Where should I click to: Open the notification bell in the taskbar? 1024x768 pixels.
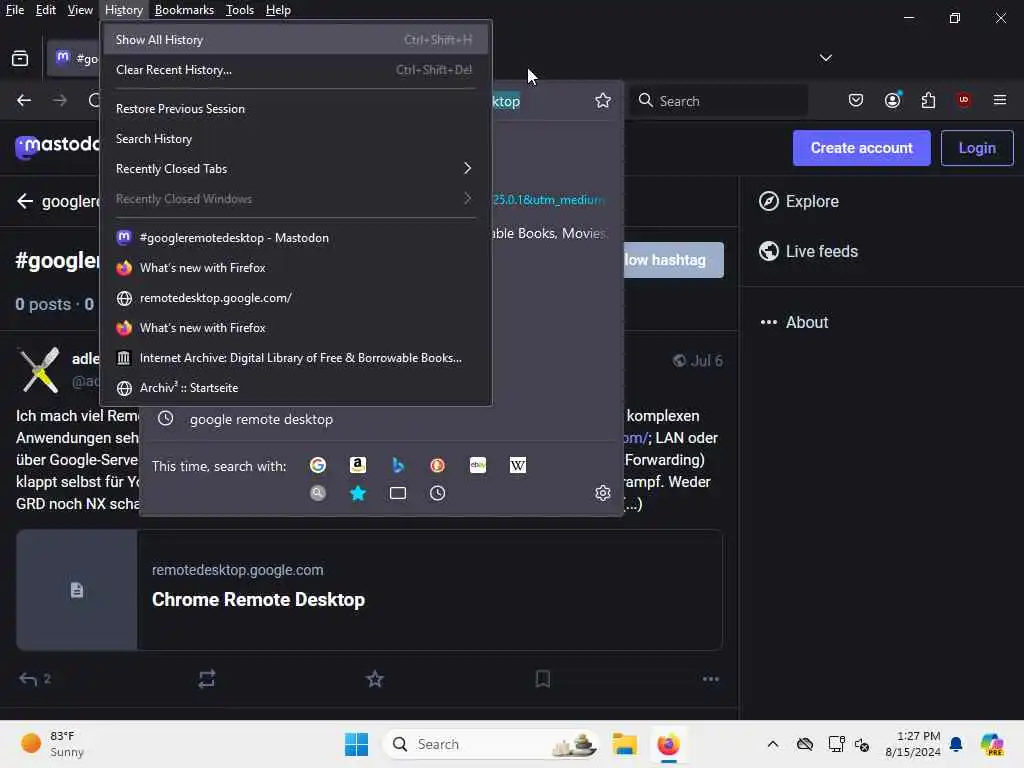point(956,744)
